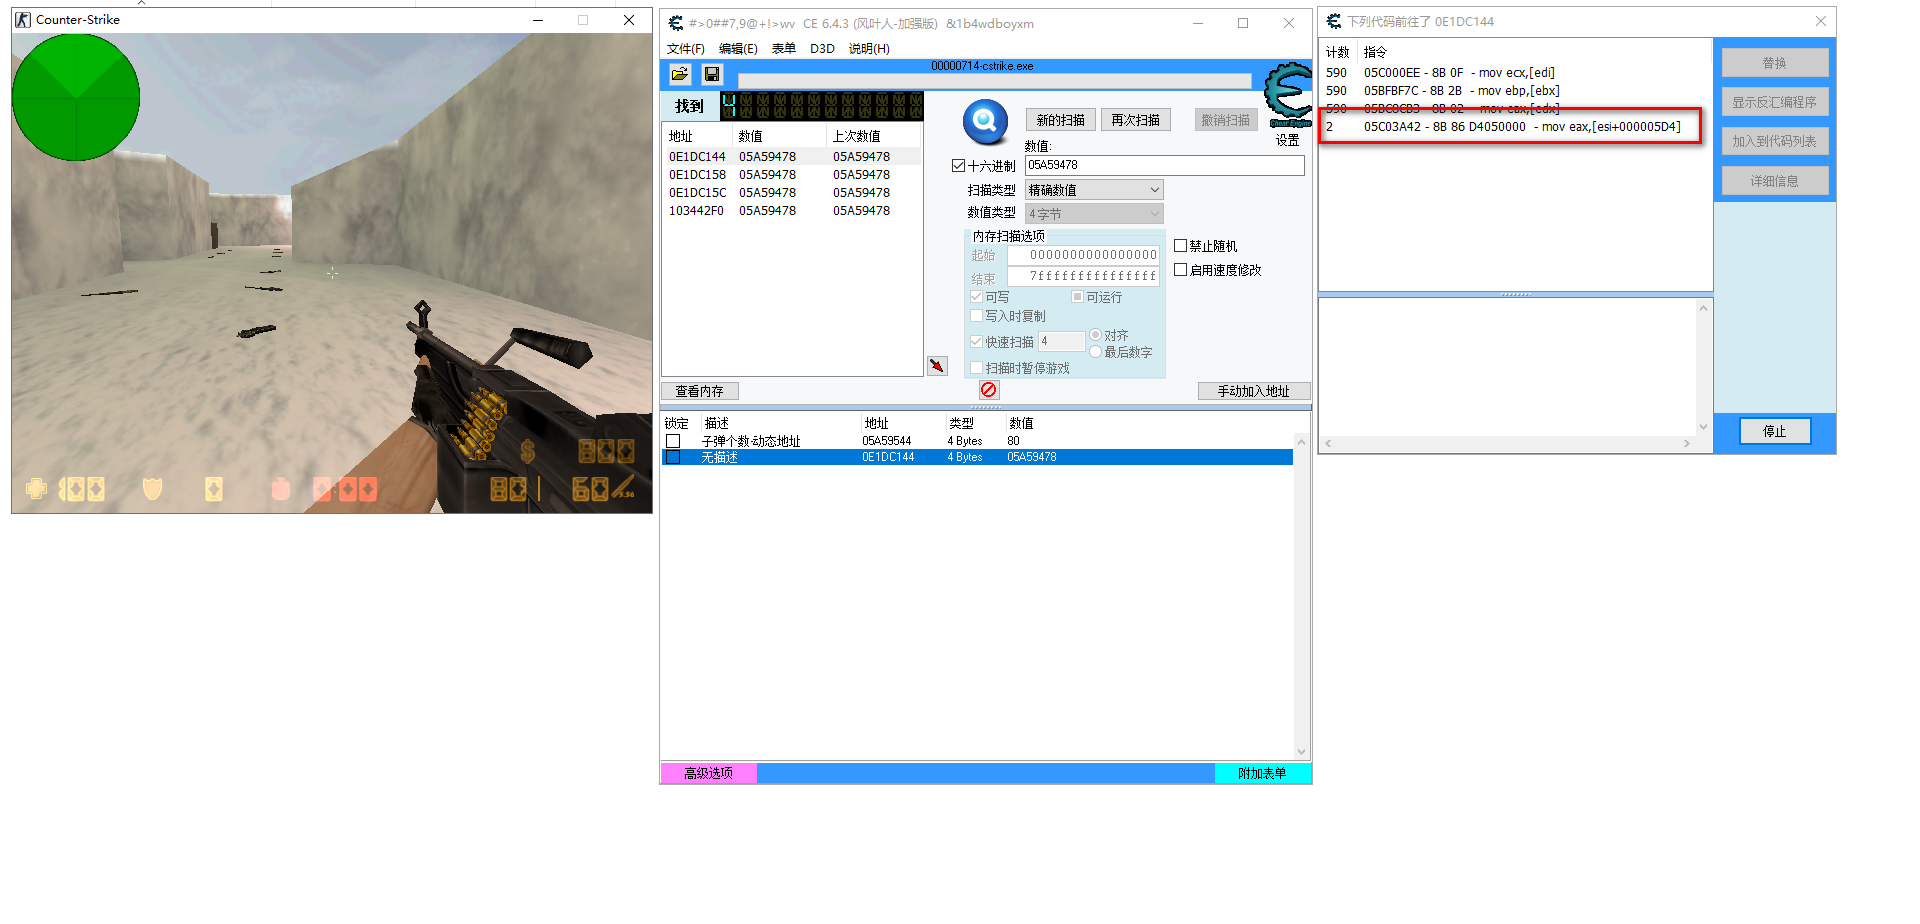Screen dimensions: 1920x924
Task: Open the 数值类型 dropdown
Action: pos(1094,214)
